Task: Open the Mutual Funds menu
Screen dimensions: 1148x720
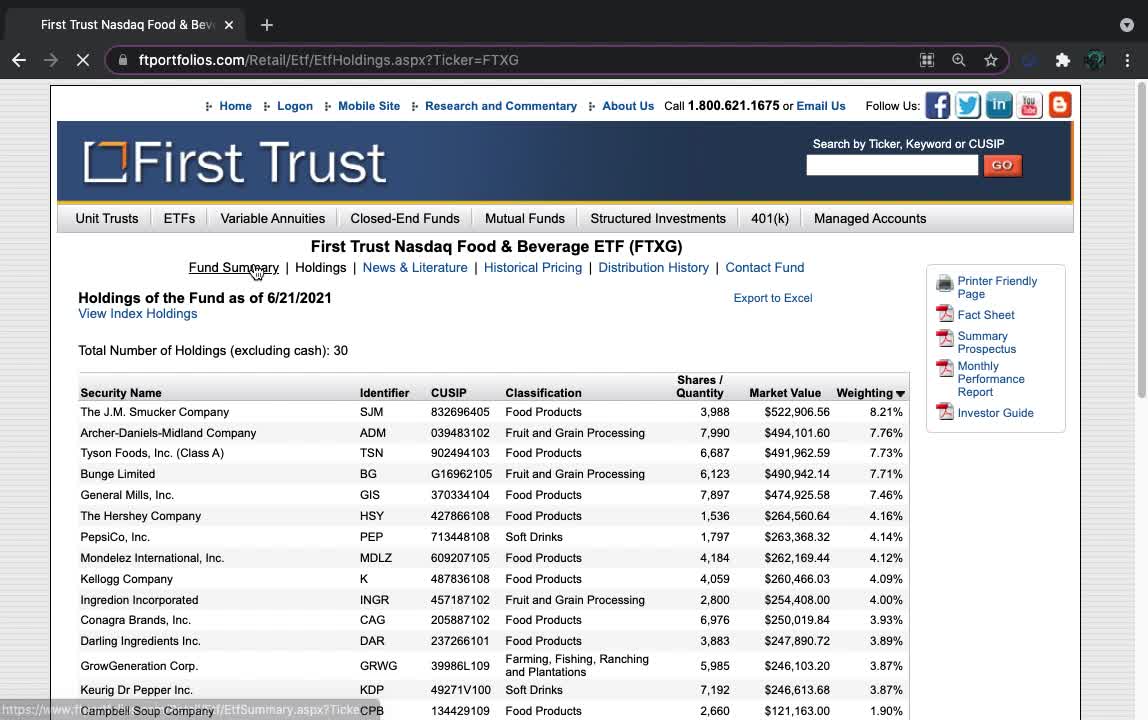Action: click(x=525, y=218)
